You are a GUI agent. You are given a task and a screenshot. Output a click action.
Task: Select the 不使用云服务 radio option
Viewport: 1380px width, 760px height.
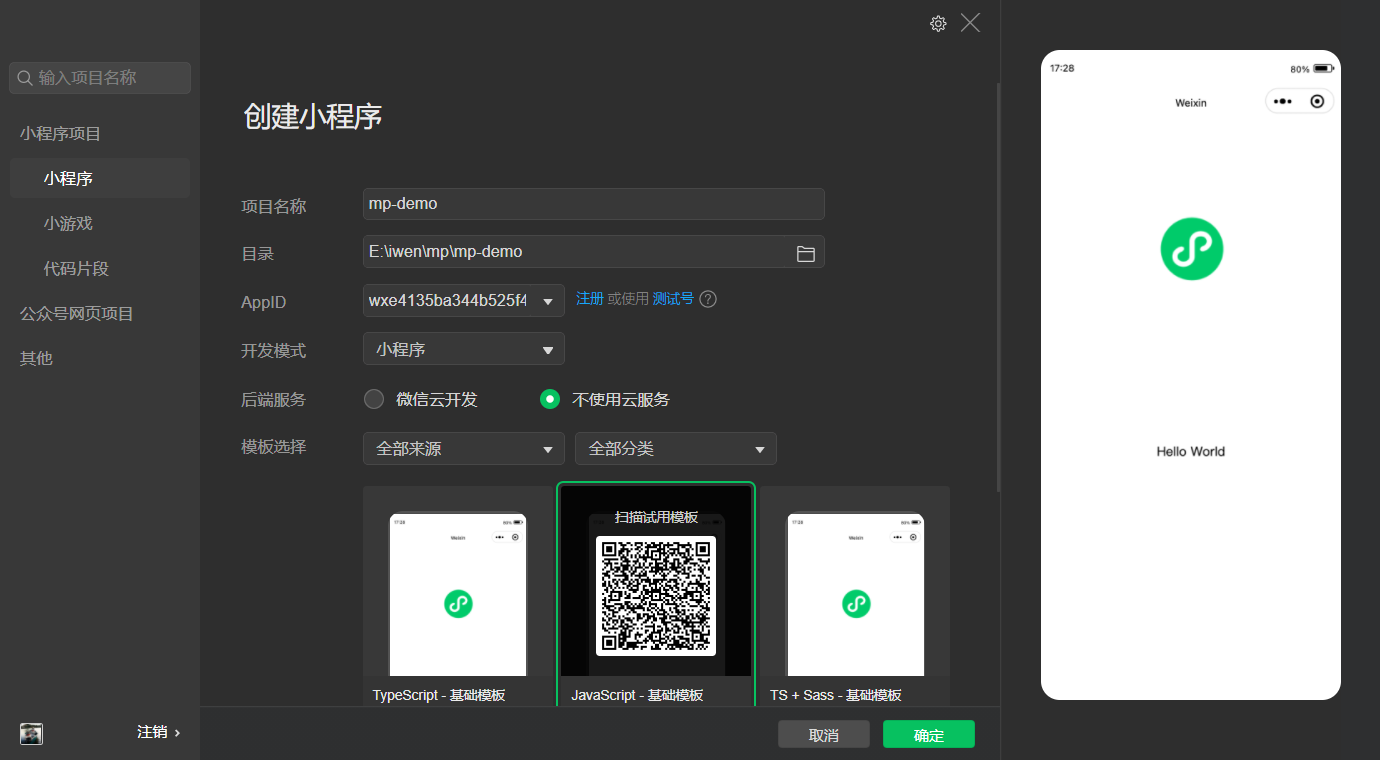point(549,399)
